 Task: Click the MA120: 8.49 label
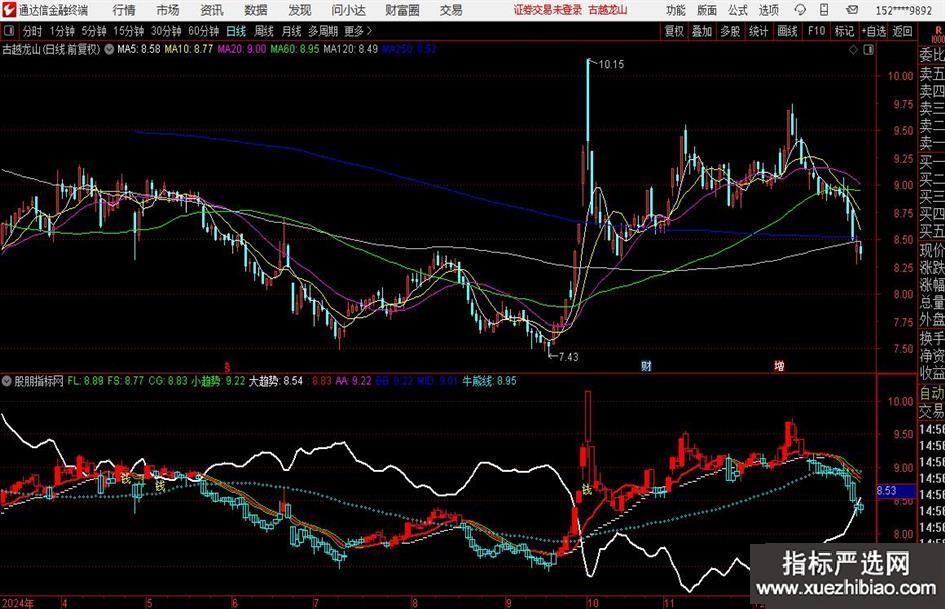pyautogui.click(x=351, y=49)
